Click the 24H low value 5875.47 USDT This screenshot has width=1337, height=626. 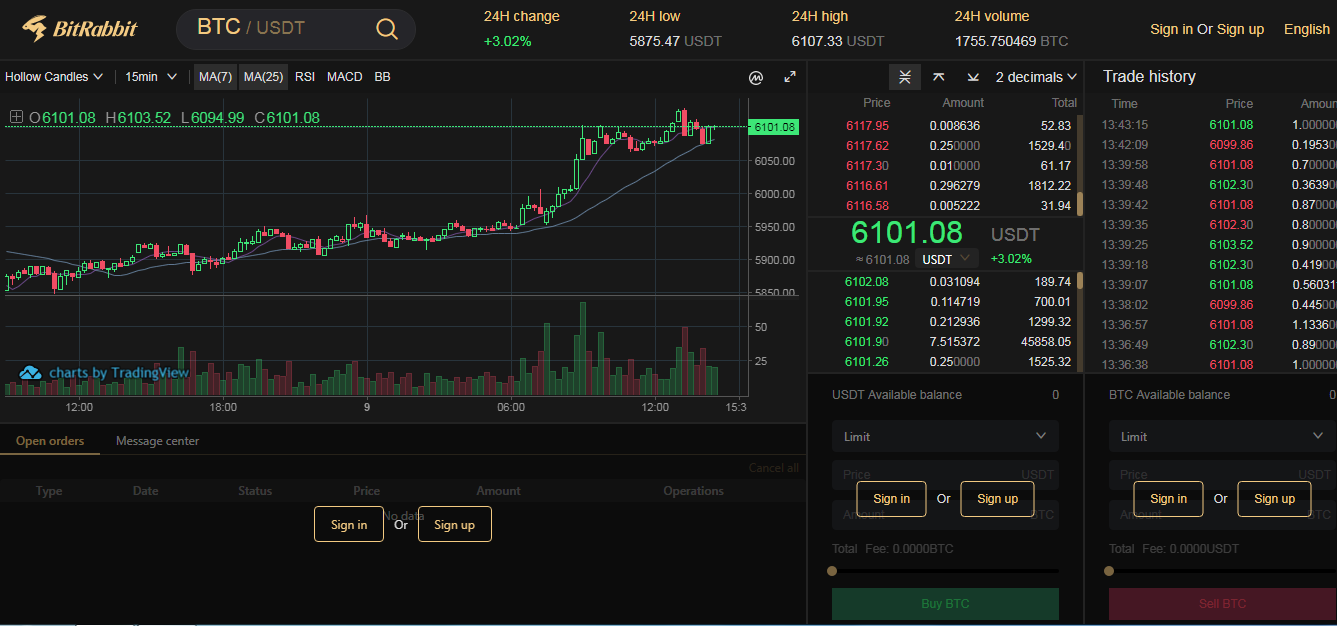[675, 41]
